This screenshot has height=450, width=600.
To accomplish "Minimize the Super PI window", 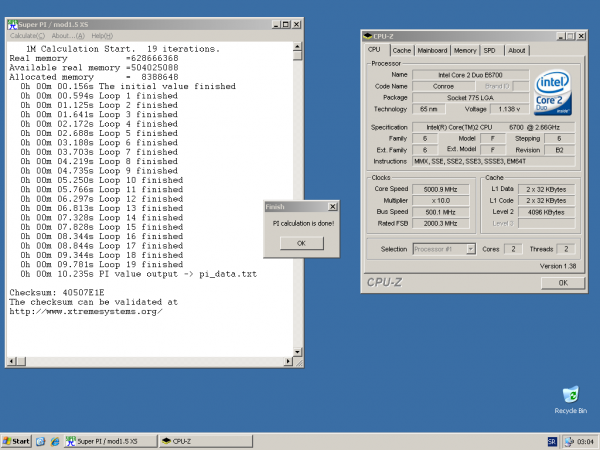I will 276,24.
